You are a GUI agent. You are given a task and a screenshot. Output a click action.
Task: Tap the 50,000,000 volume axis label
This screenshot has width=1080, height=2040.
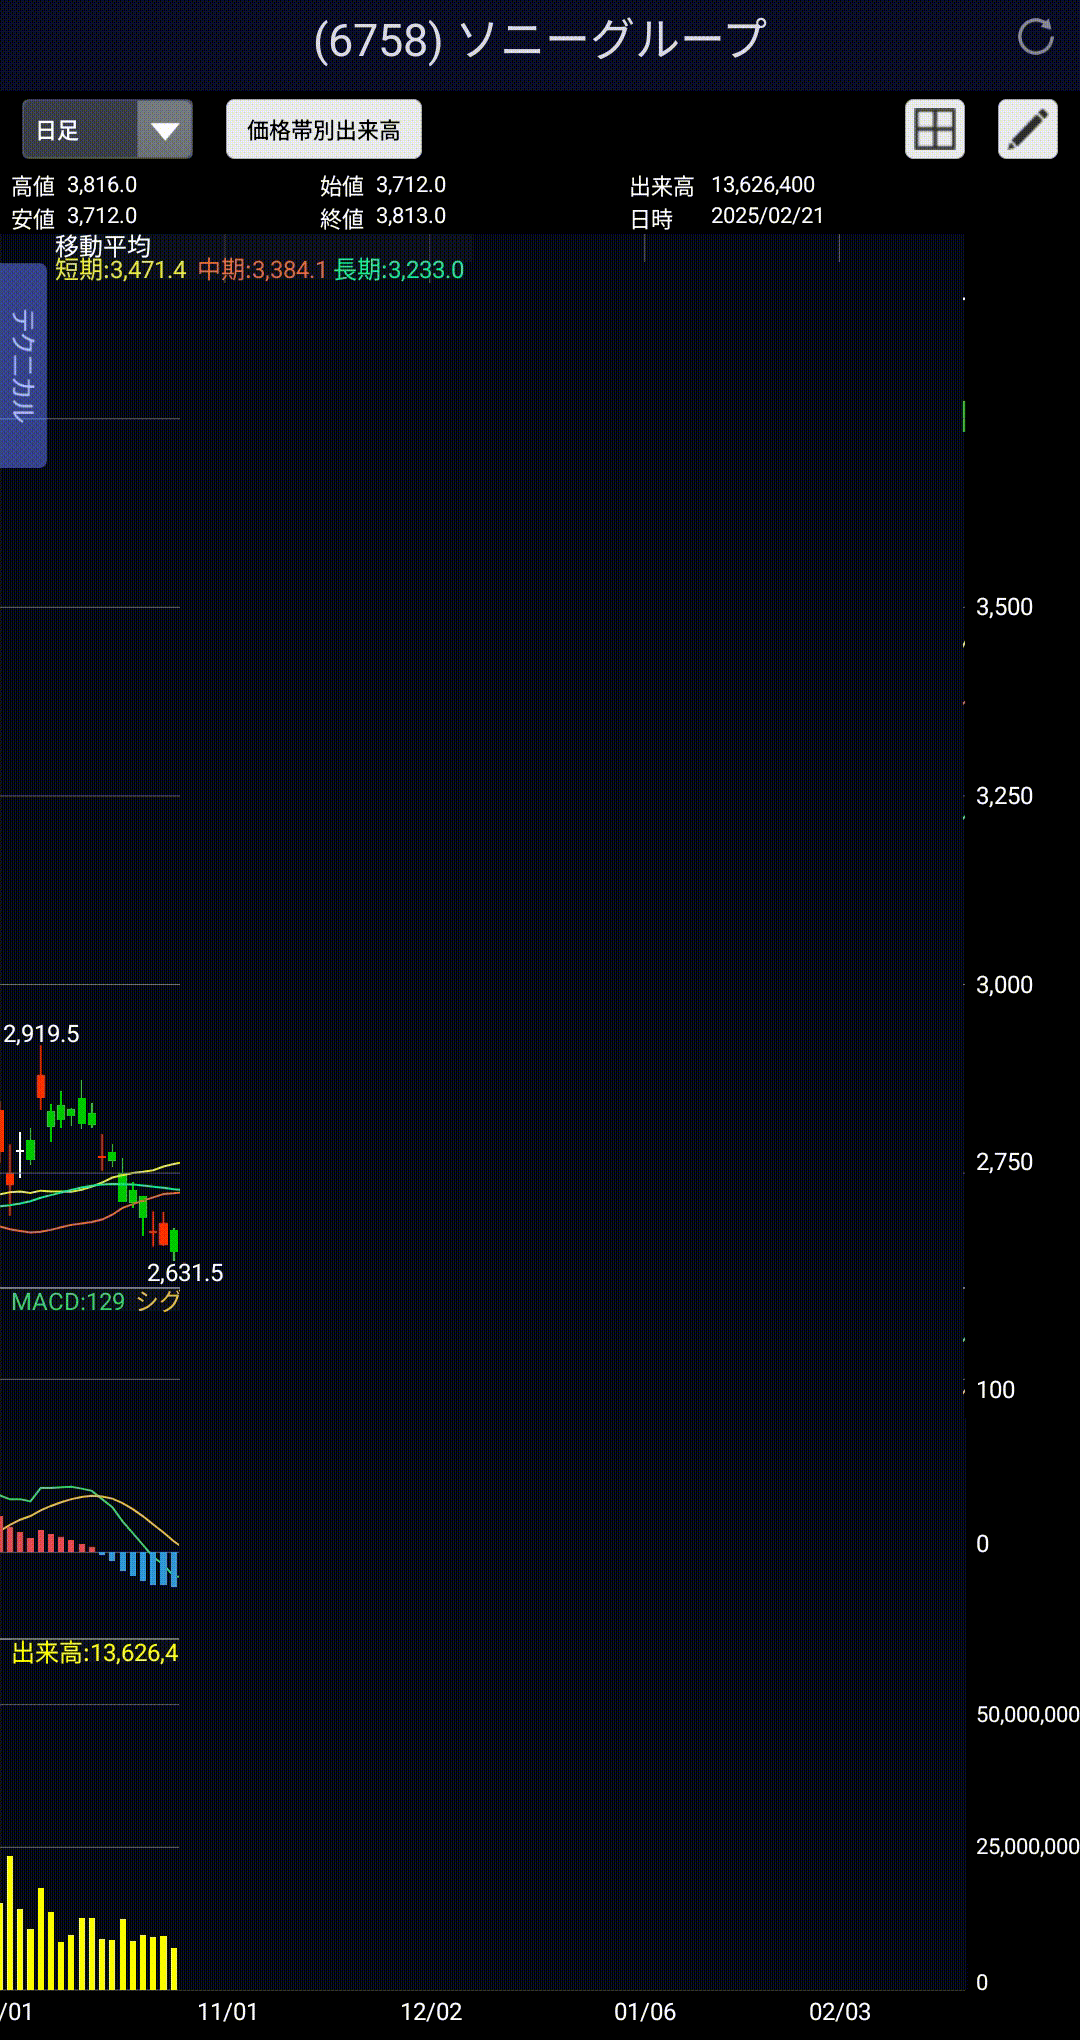pos(1028,1715)
